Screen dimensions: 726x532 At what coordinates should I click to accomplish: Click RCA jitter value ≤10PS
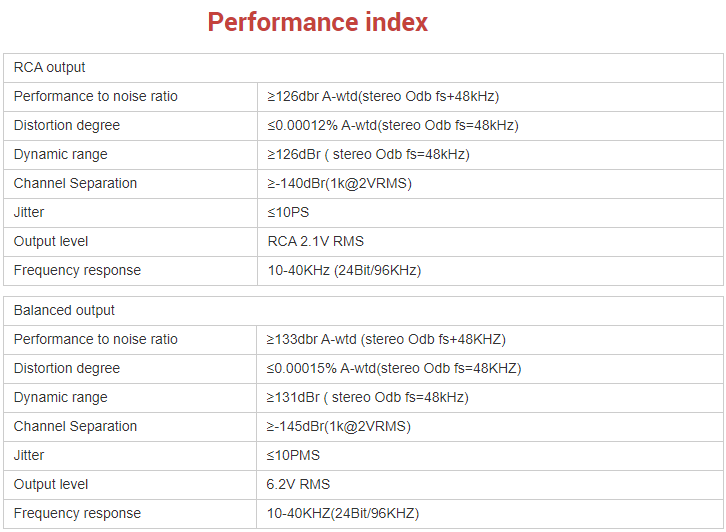(288, 213)
